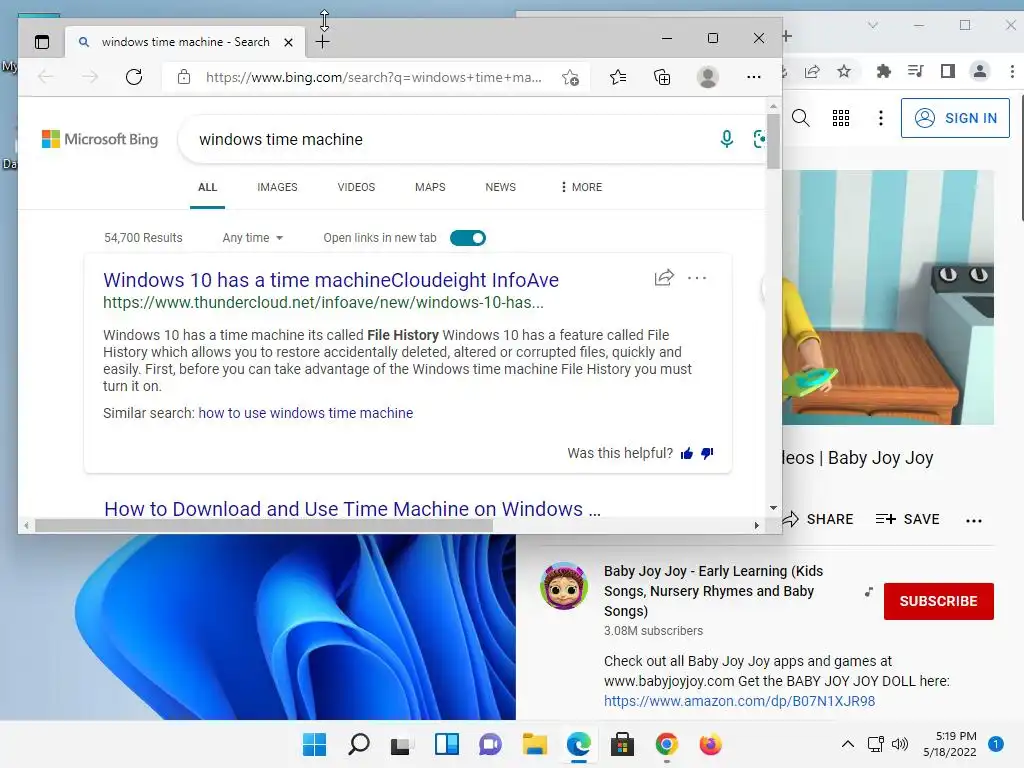Open the amazon.com doll link
The image size is (1024, 768).
click(739, 701)
